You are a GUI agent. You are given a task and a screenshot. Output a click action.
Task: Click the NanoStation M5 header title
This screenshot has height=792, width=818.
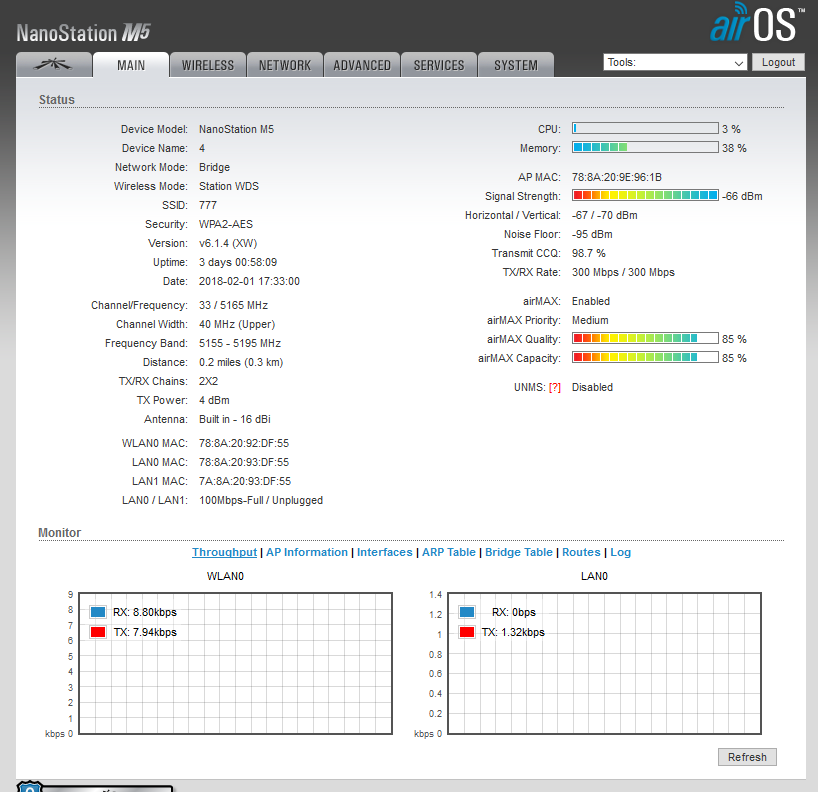point(83,33)
